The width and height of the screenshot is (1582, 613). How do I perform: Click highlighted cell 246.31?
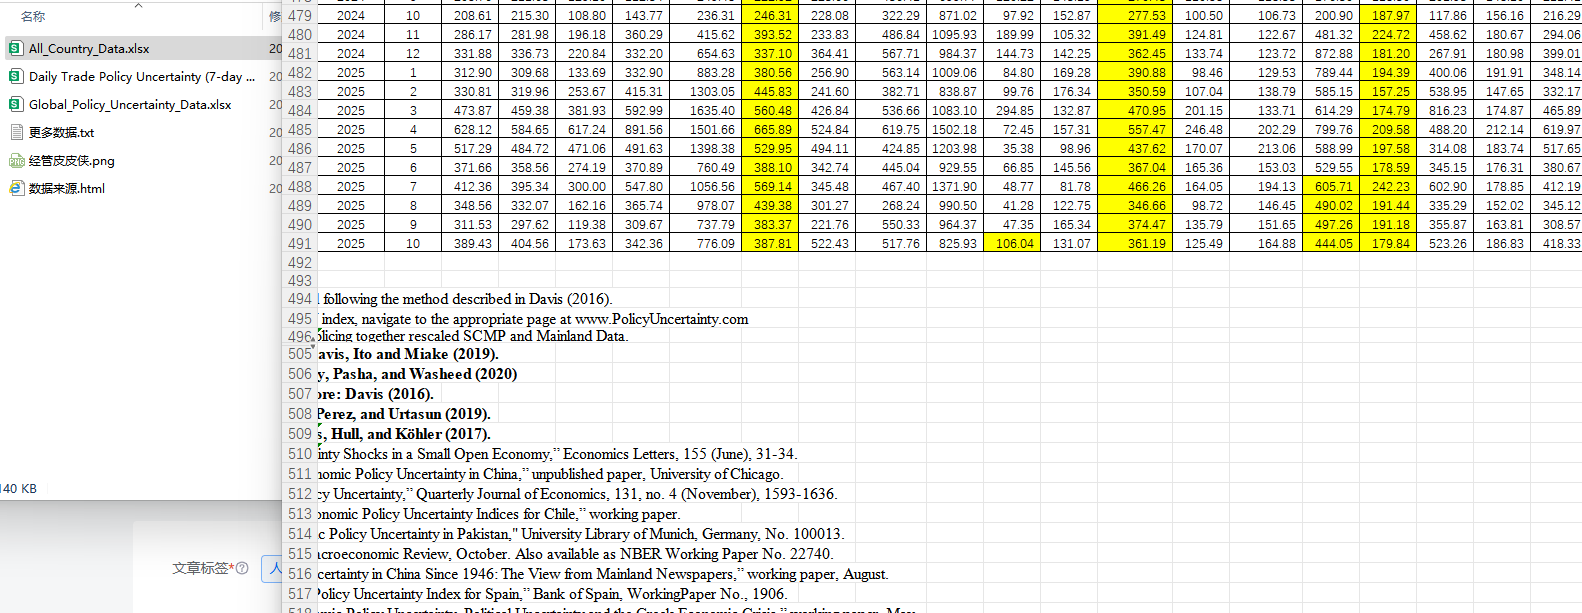tap(770, 16)
